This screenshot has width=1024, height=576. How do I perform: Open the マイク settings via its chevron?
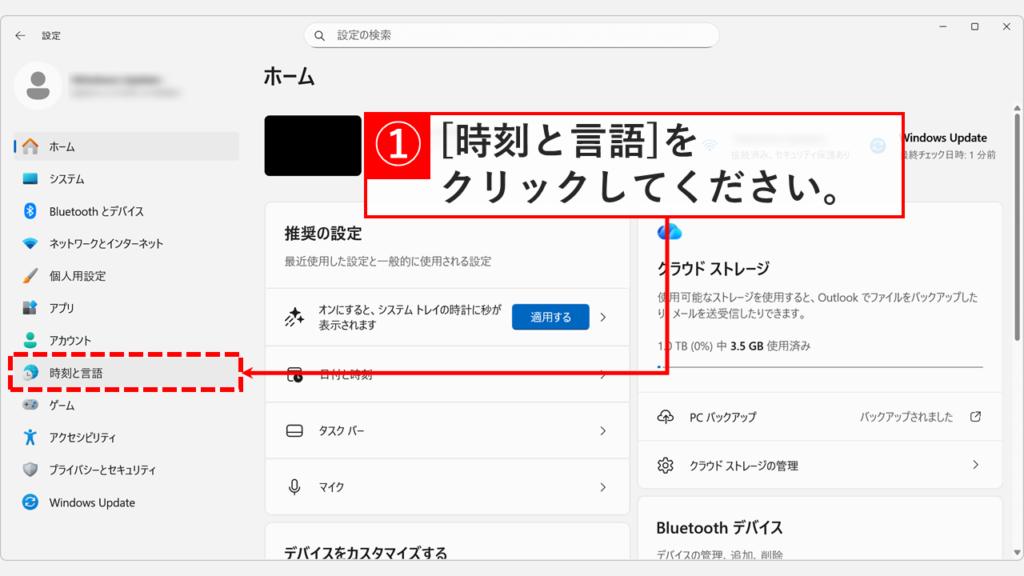[601, 487]
